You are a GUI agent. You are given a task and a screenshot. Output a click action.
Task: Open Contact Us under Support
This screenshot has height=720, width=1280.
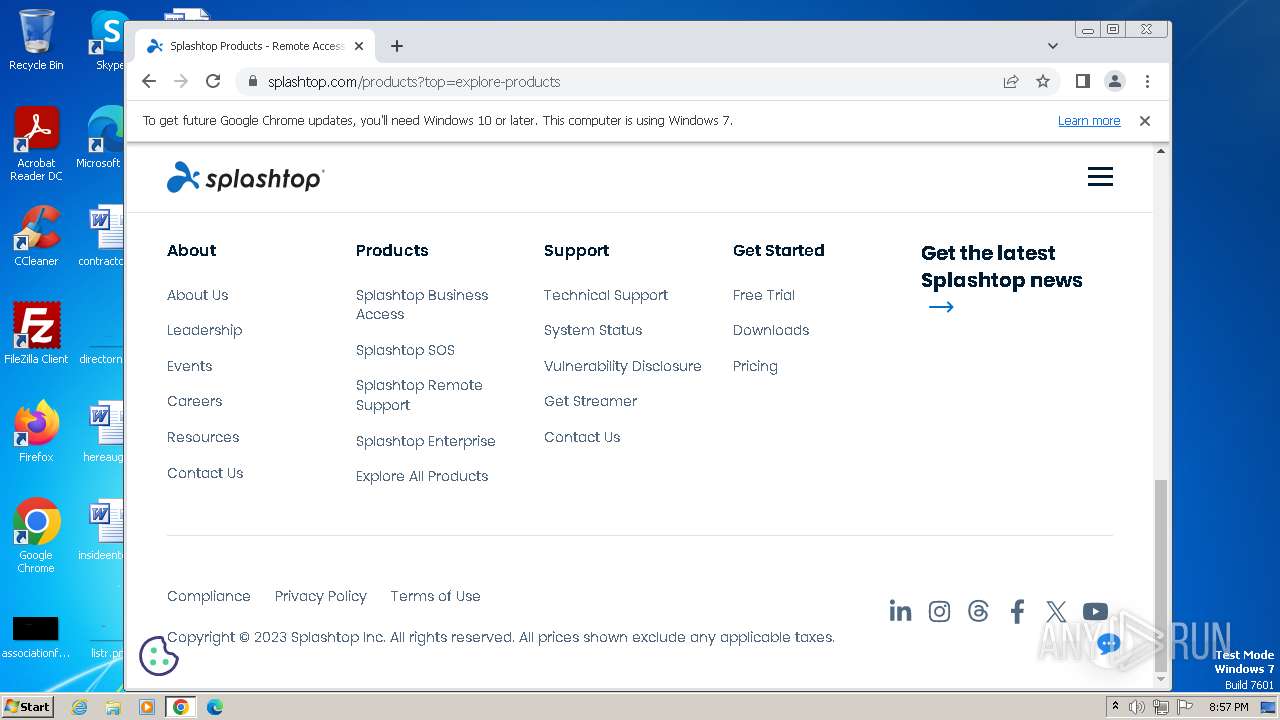tap(582, 437)
